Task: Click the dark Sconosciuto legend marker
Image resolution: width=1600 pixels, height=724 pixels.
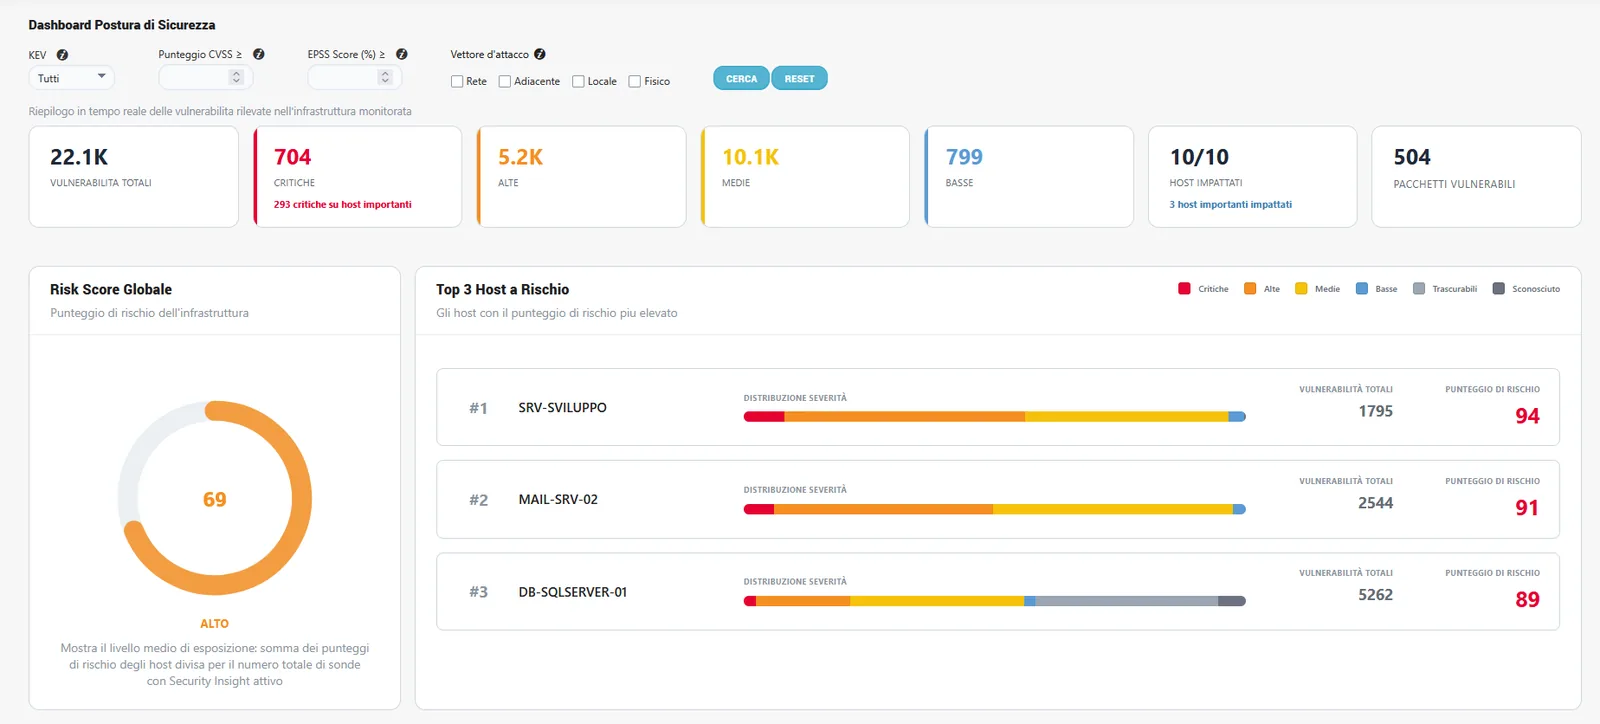Action: [1498, 289]
